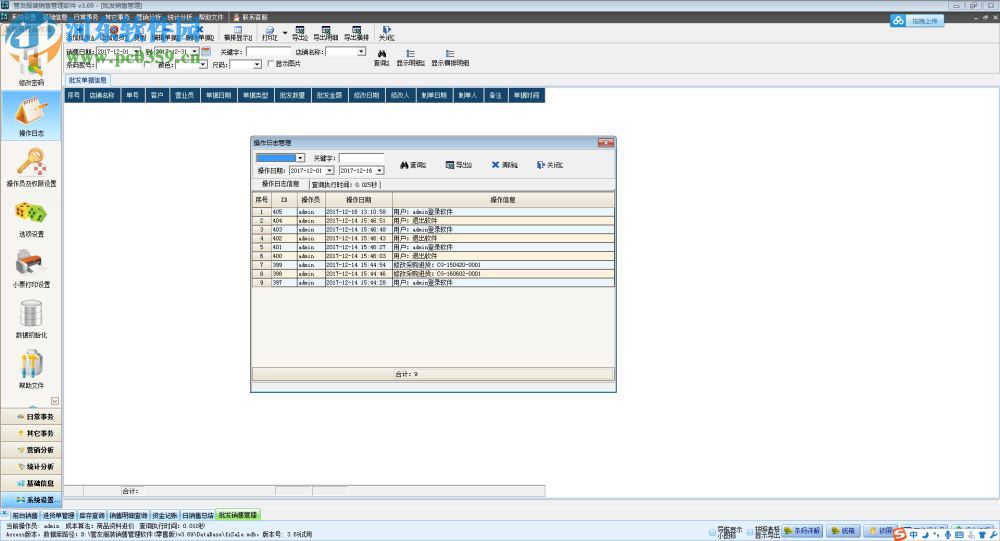Click main window 关键字 input field
This screenshot has height=541, width=1000.
pos(268,52)
